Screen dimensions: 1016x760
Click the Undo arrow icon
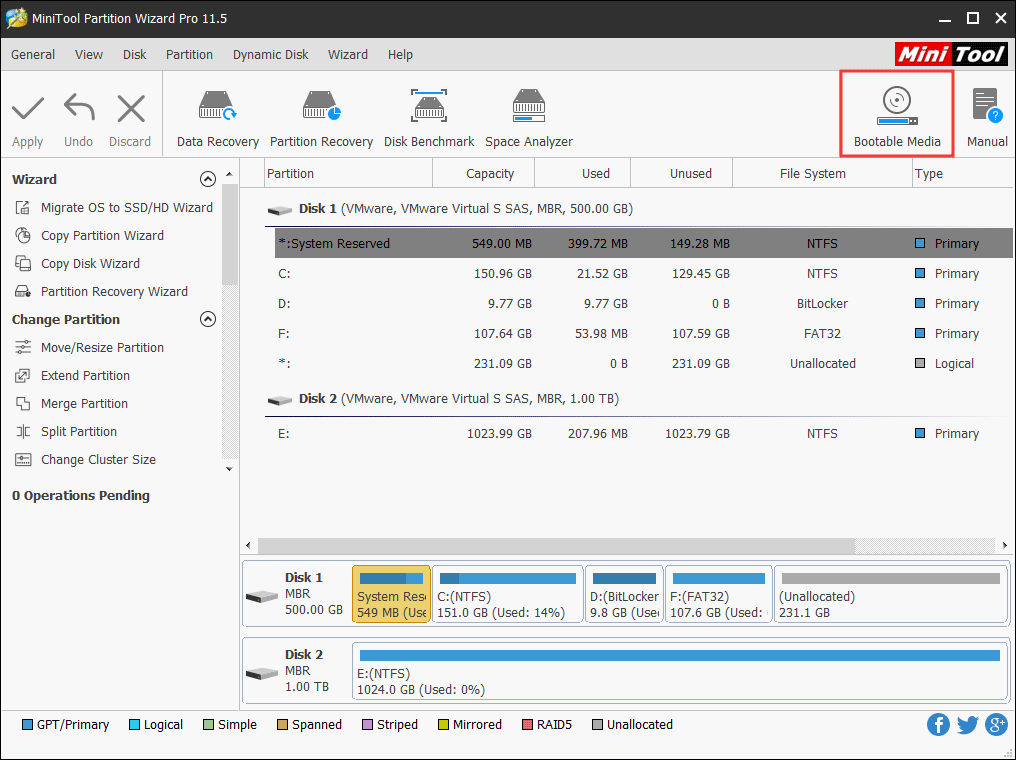[x=79, y=108]
